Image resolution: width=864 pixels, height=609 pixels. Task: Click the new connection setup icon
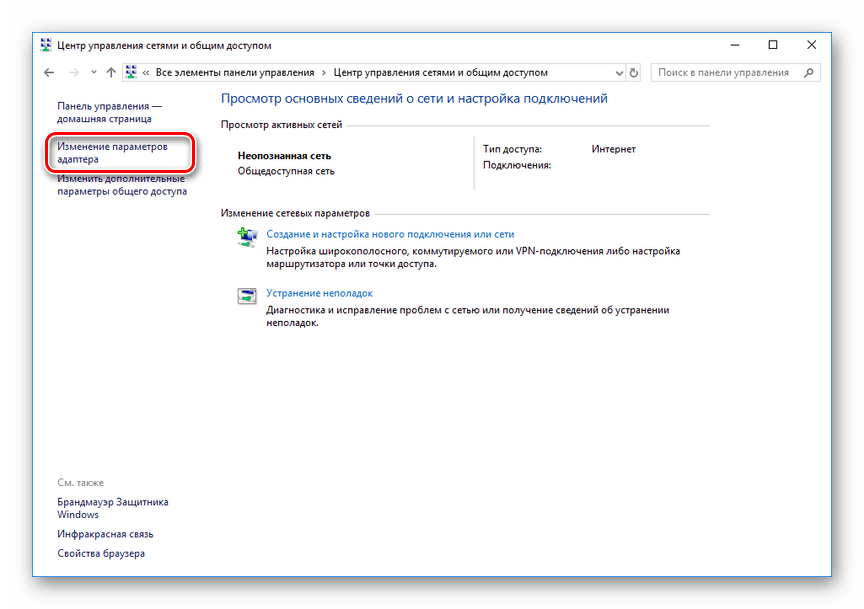(246, 237)
